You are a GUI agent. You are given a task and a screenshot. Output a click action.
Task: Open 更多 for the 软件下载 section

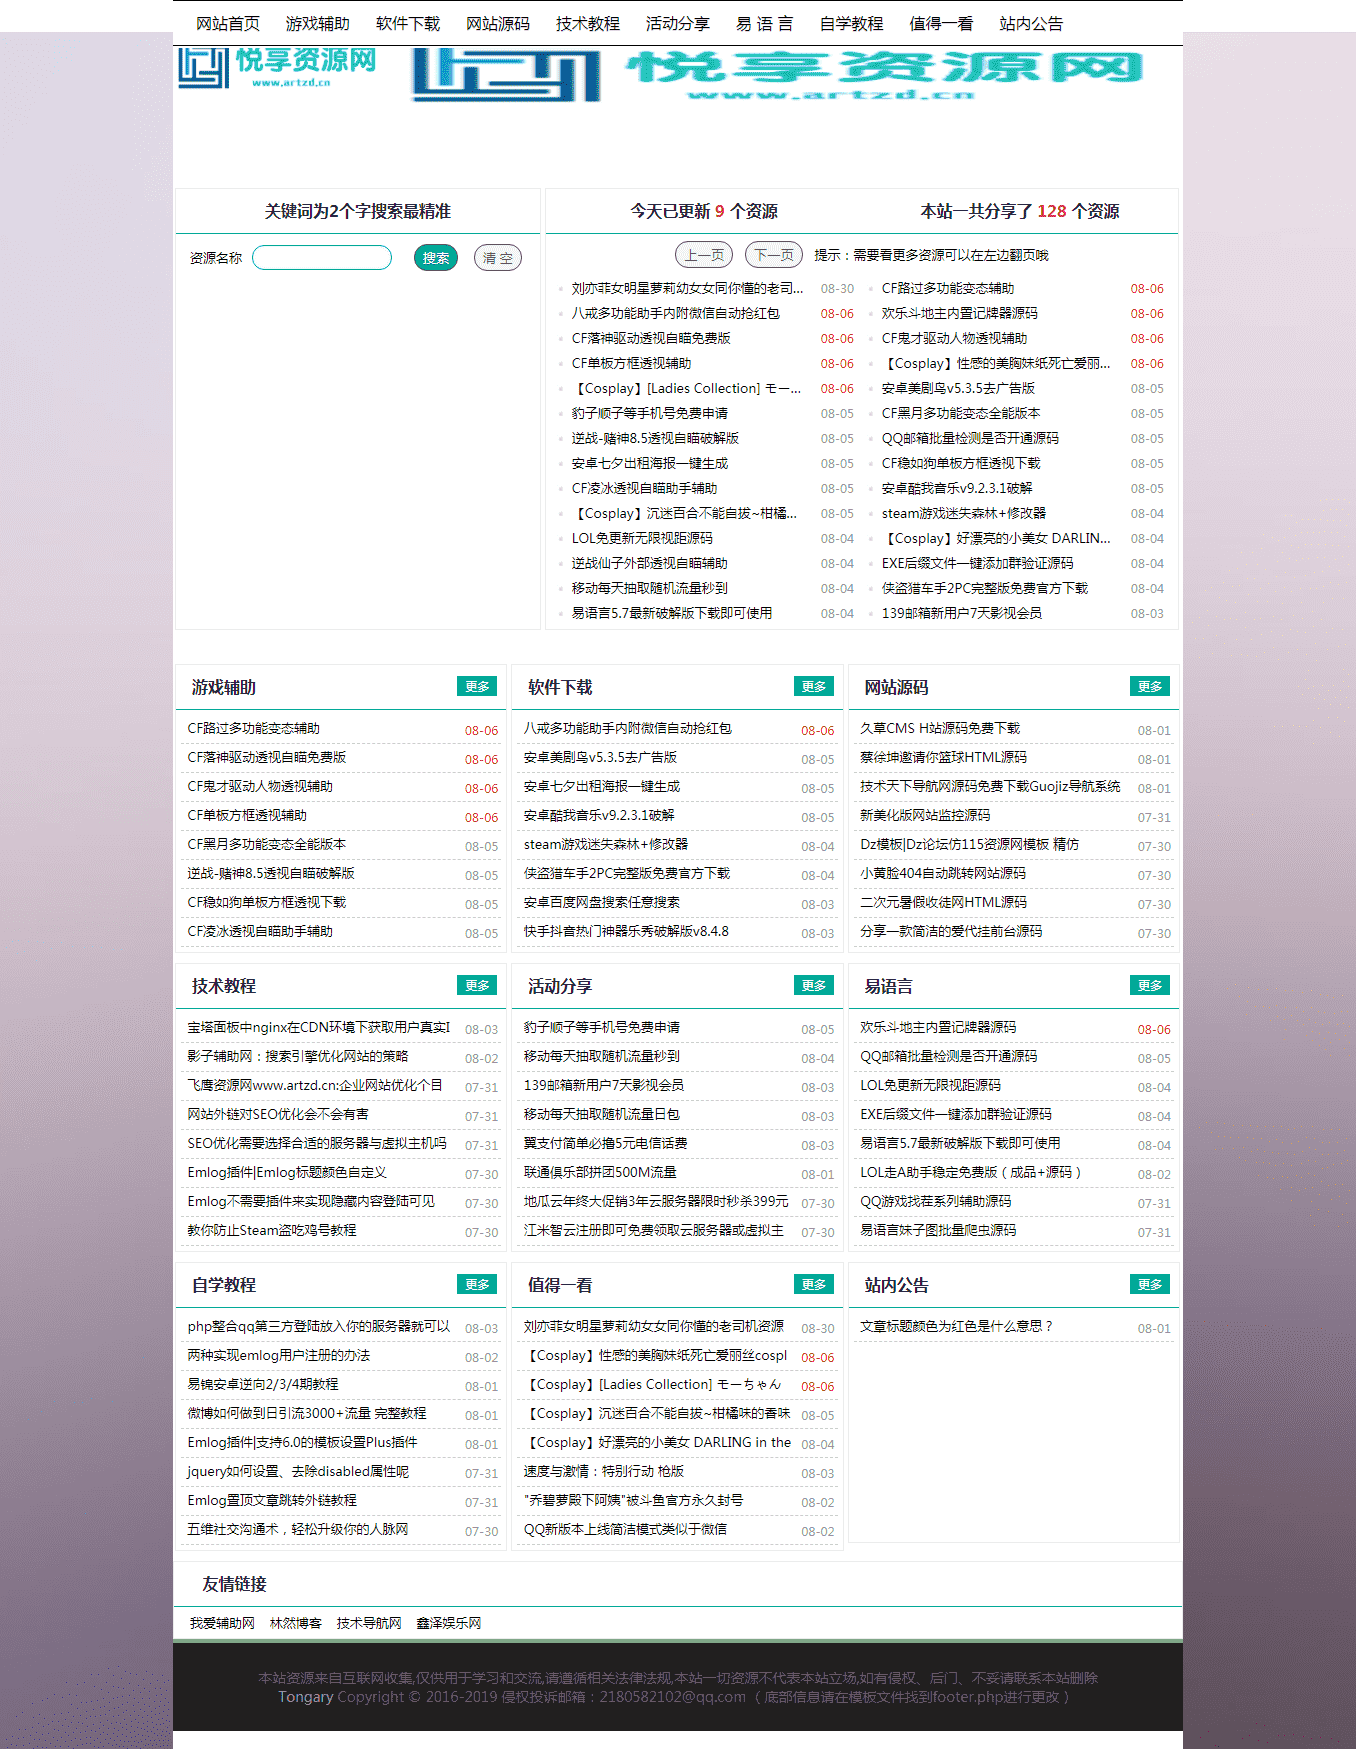814,686
